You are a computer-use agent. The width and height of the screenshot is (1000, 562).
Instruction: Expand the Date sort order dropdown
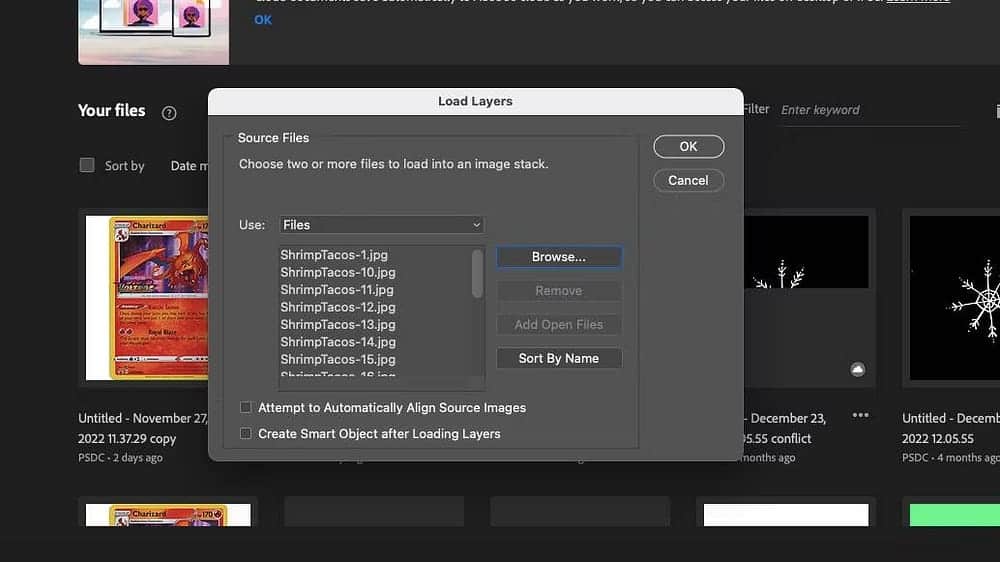[x=190, y=166]
